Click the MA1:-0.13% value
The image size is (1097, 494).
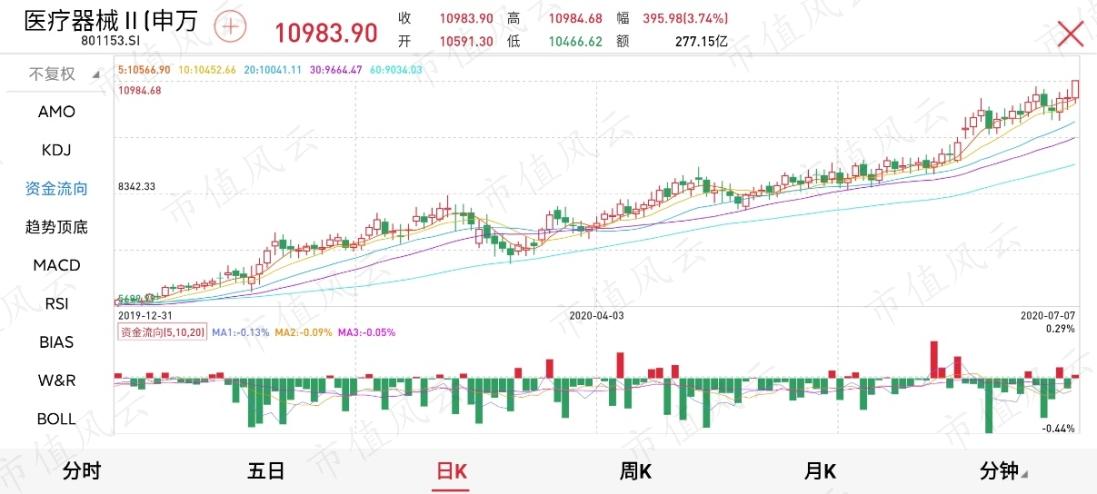click(x=241, y=333)
